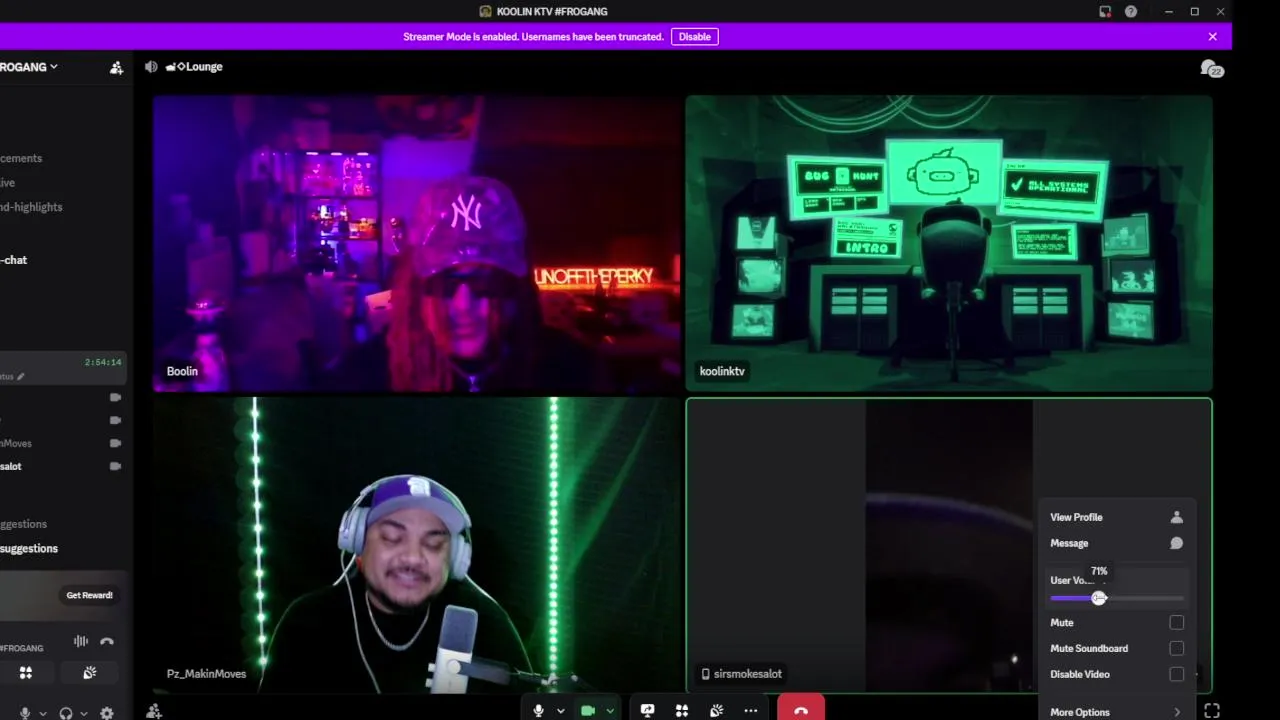
Task: Check the Disable Video checkbox
Action: point(1177,674)
